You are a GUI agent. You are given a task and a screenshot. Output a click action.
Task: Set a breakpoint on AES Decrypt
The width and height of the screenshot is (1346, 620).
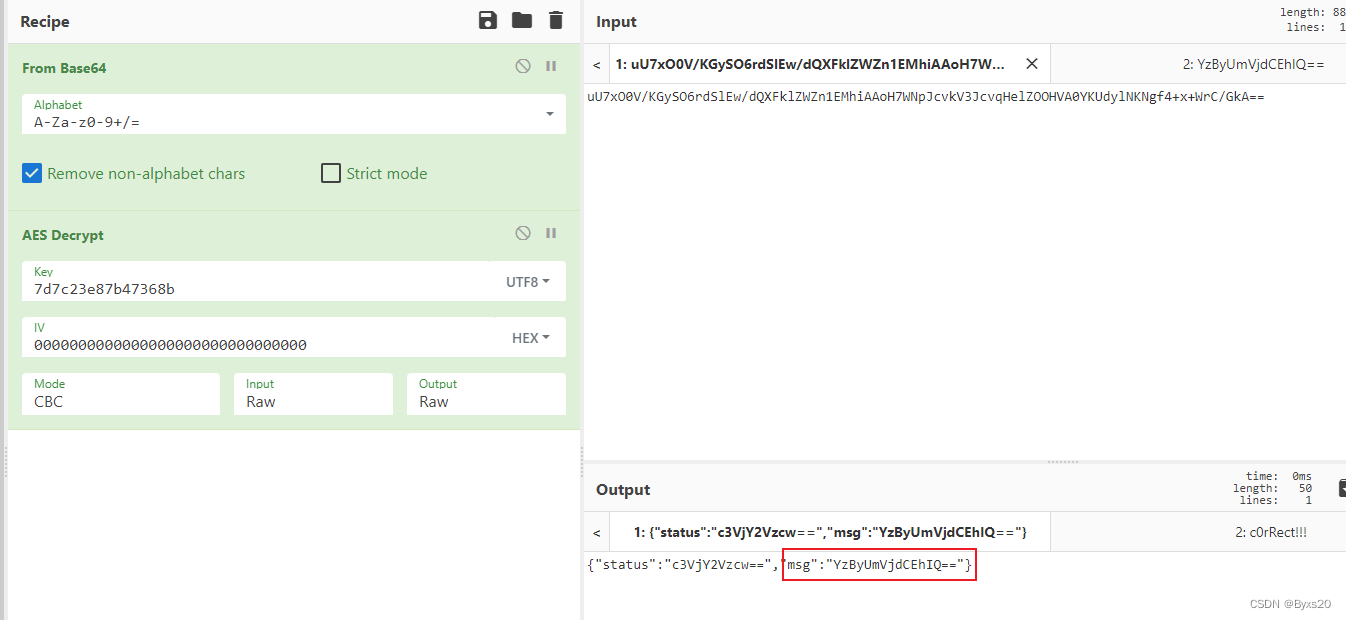(x=551, y=233)
